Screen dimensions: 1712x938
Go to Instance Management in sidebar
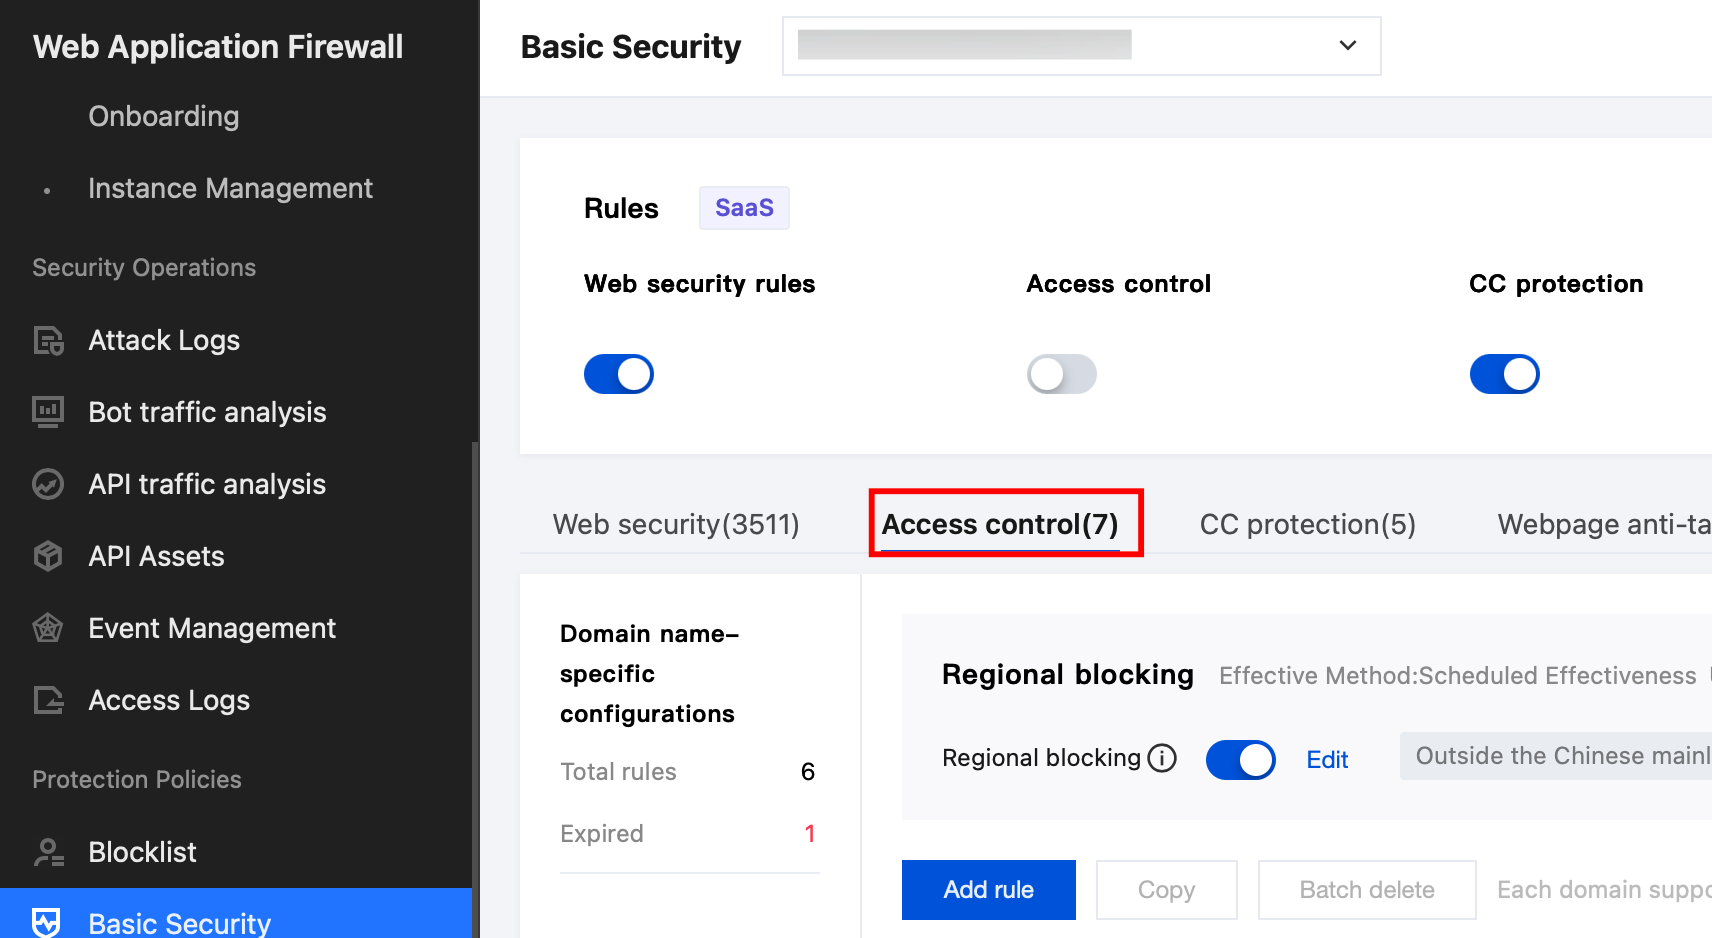[230, 188]
